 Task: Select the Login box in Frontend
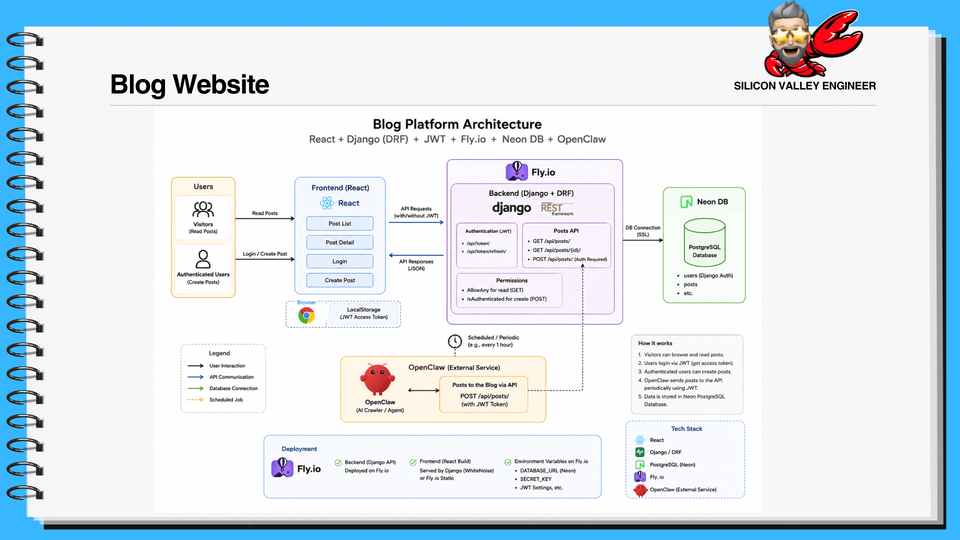point(340,261)
